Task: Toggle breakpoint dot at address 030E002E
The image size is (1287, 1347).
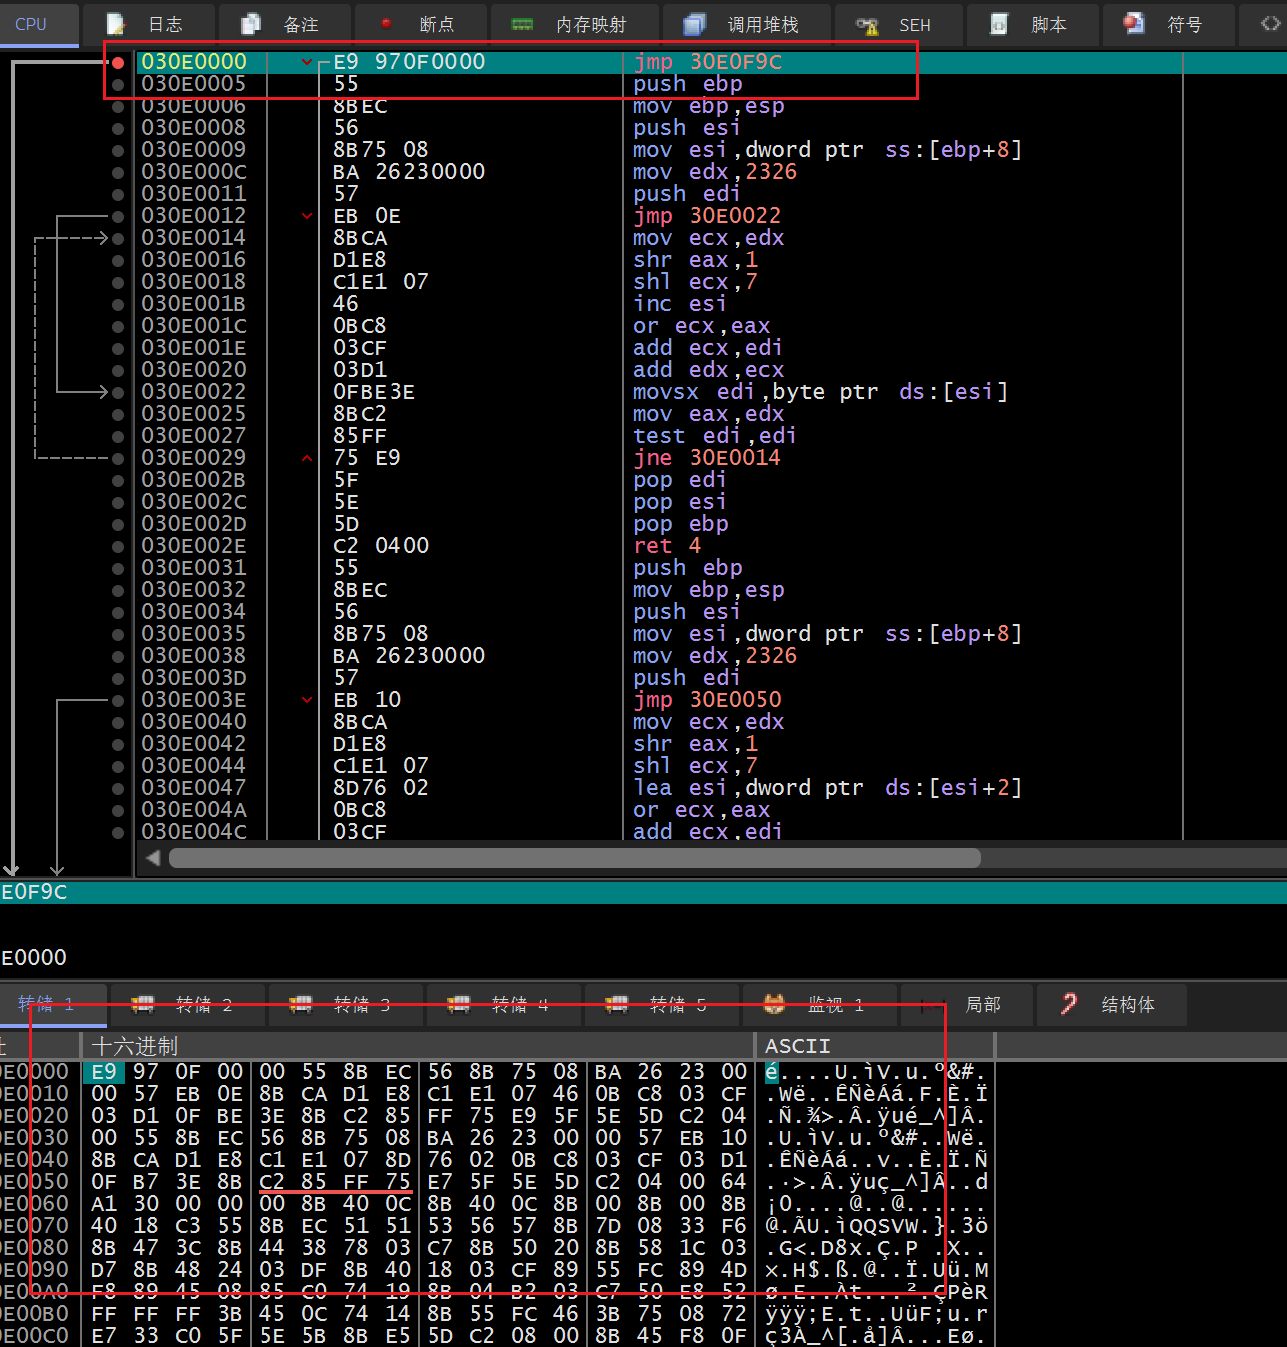Action: [x=118, y=546]
